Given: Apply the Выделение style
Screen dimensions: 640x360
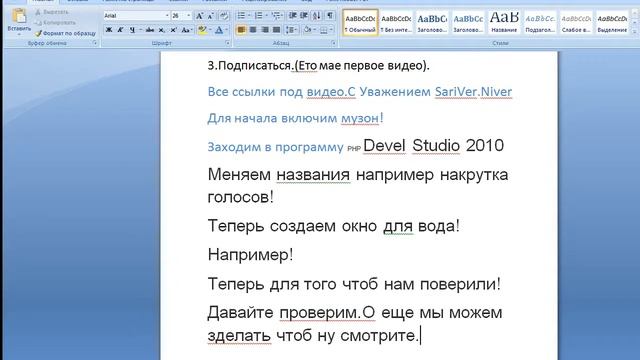Looking at the screenshot, I should coord(612,22).
